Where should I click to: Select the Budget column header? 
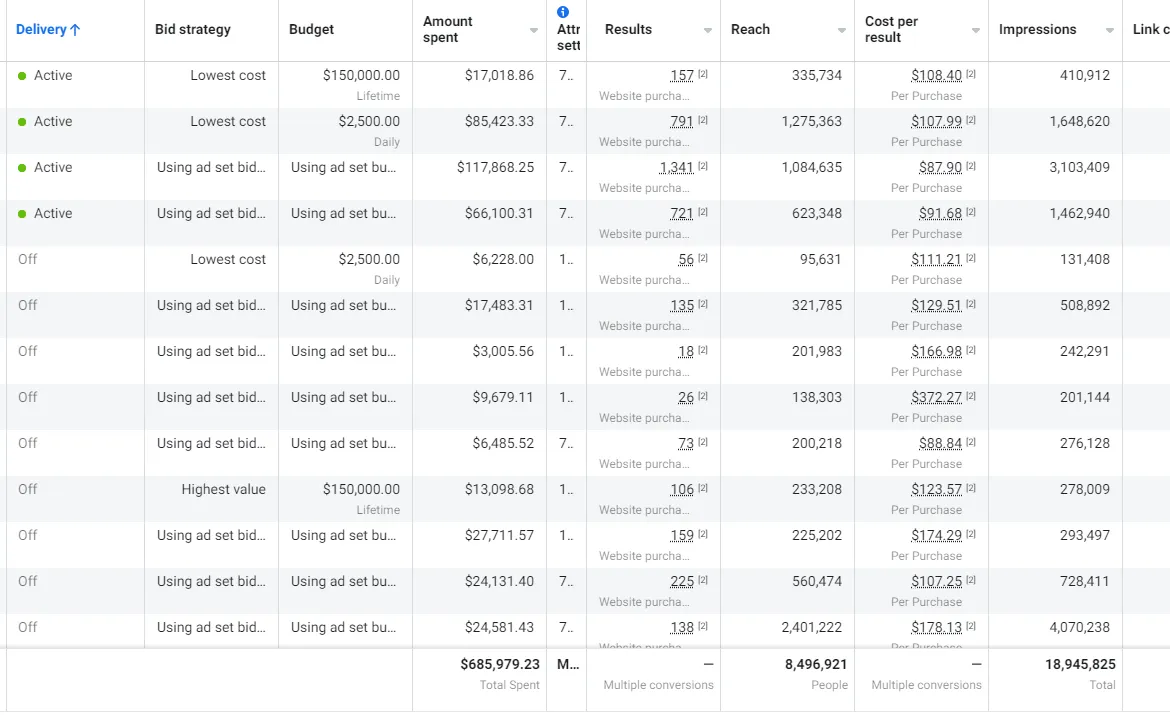point(312,30)
